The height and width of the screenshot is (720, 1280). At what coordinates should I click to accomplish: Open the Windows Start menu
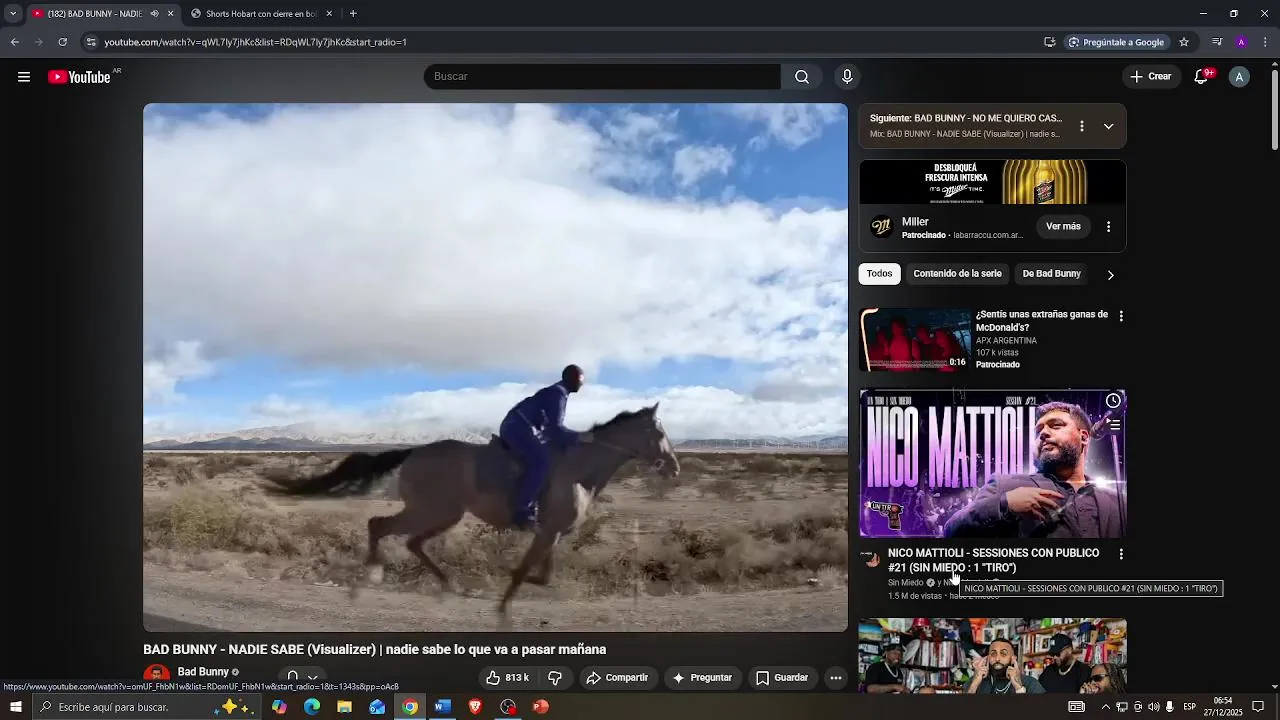click(15, 707)
